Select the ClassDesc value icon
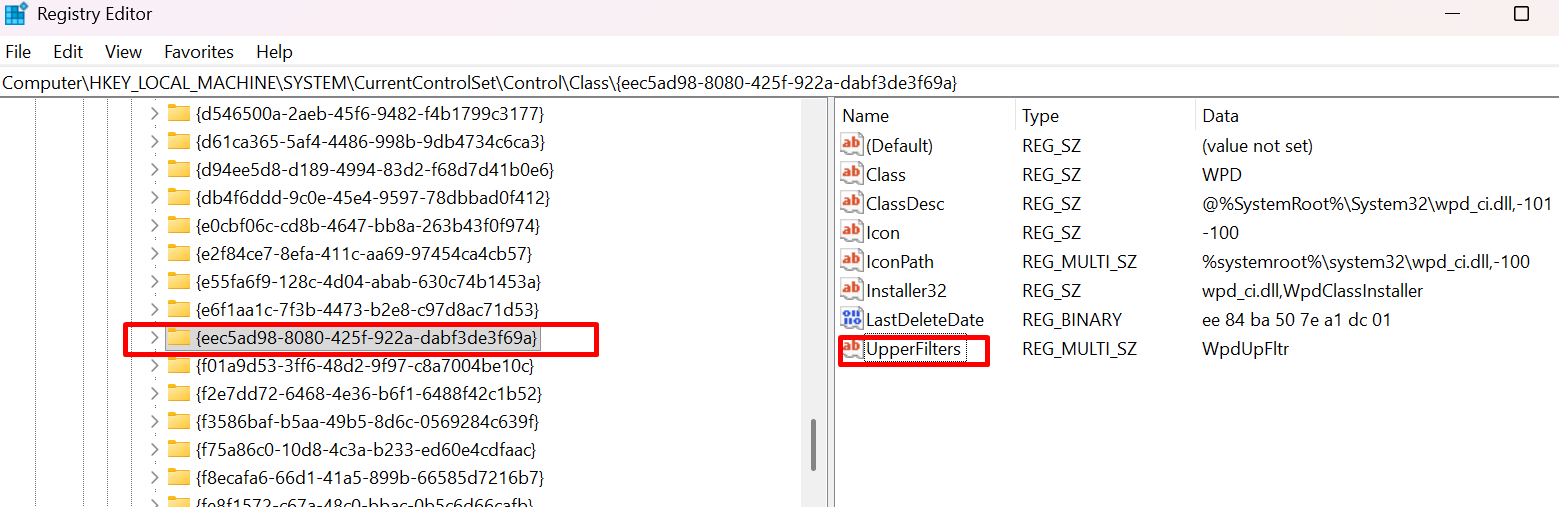 point(851,203)
